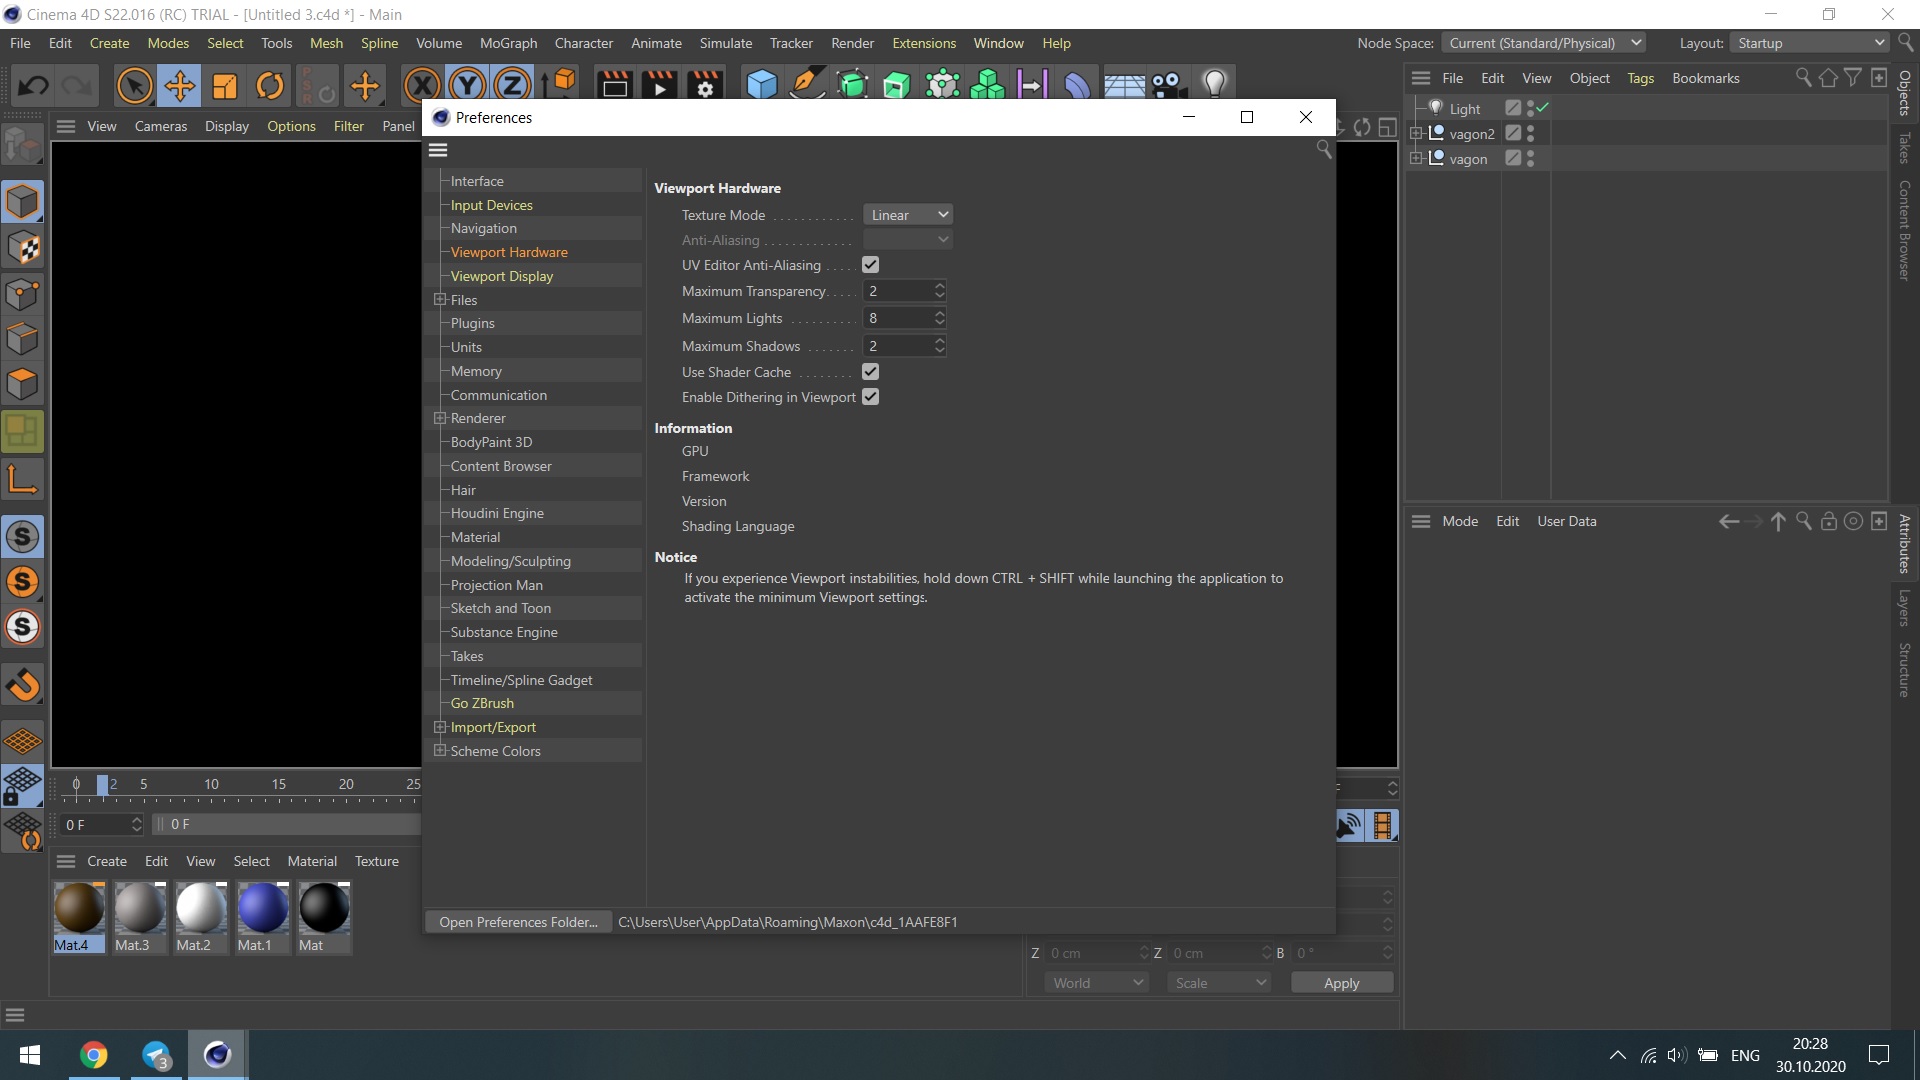Open the World coordinate dropdown

(1096, 983)
